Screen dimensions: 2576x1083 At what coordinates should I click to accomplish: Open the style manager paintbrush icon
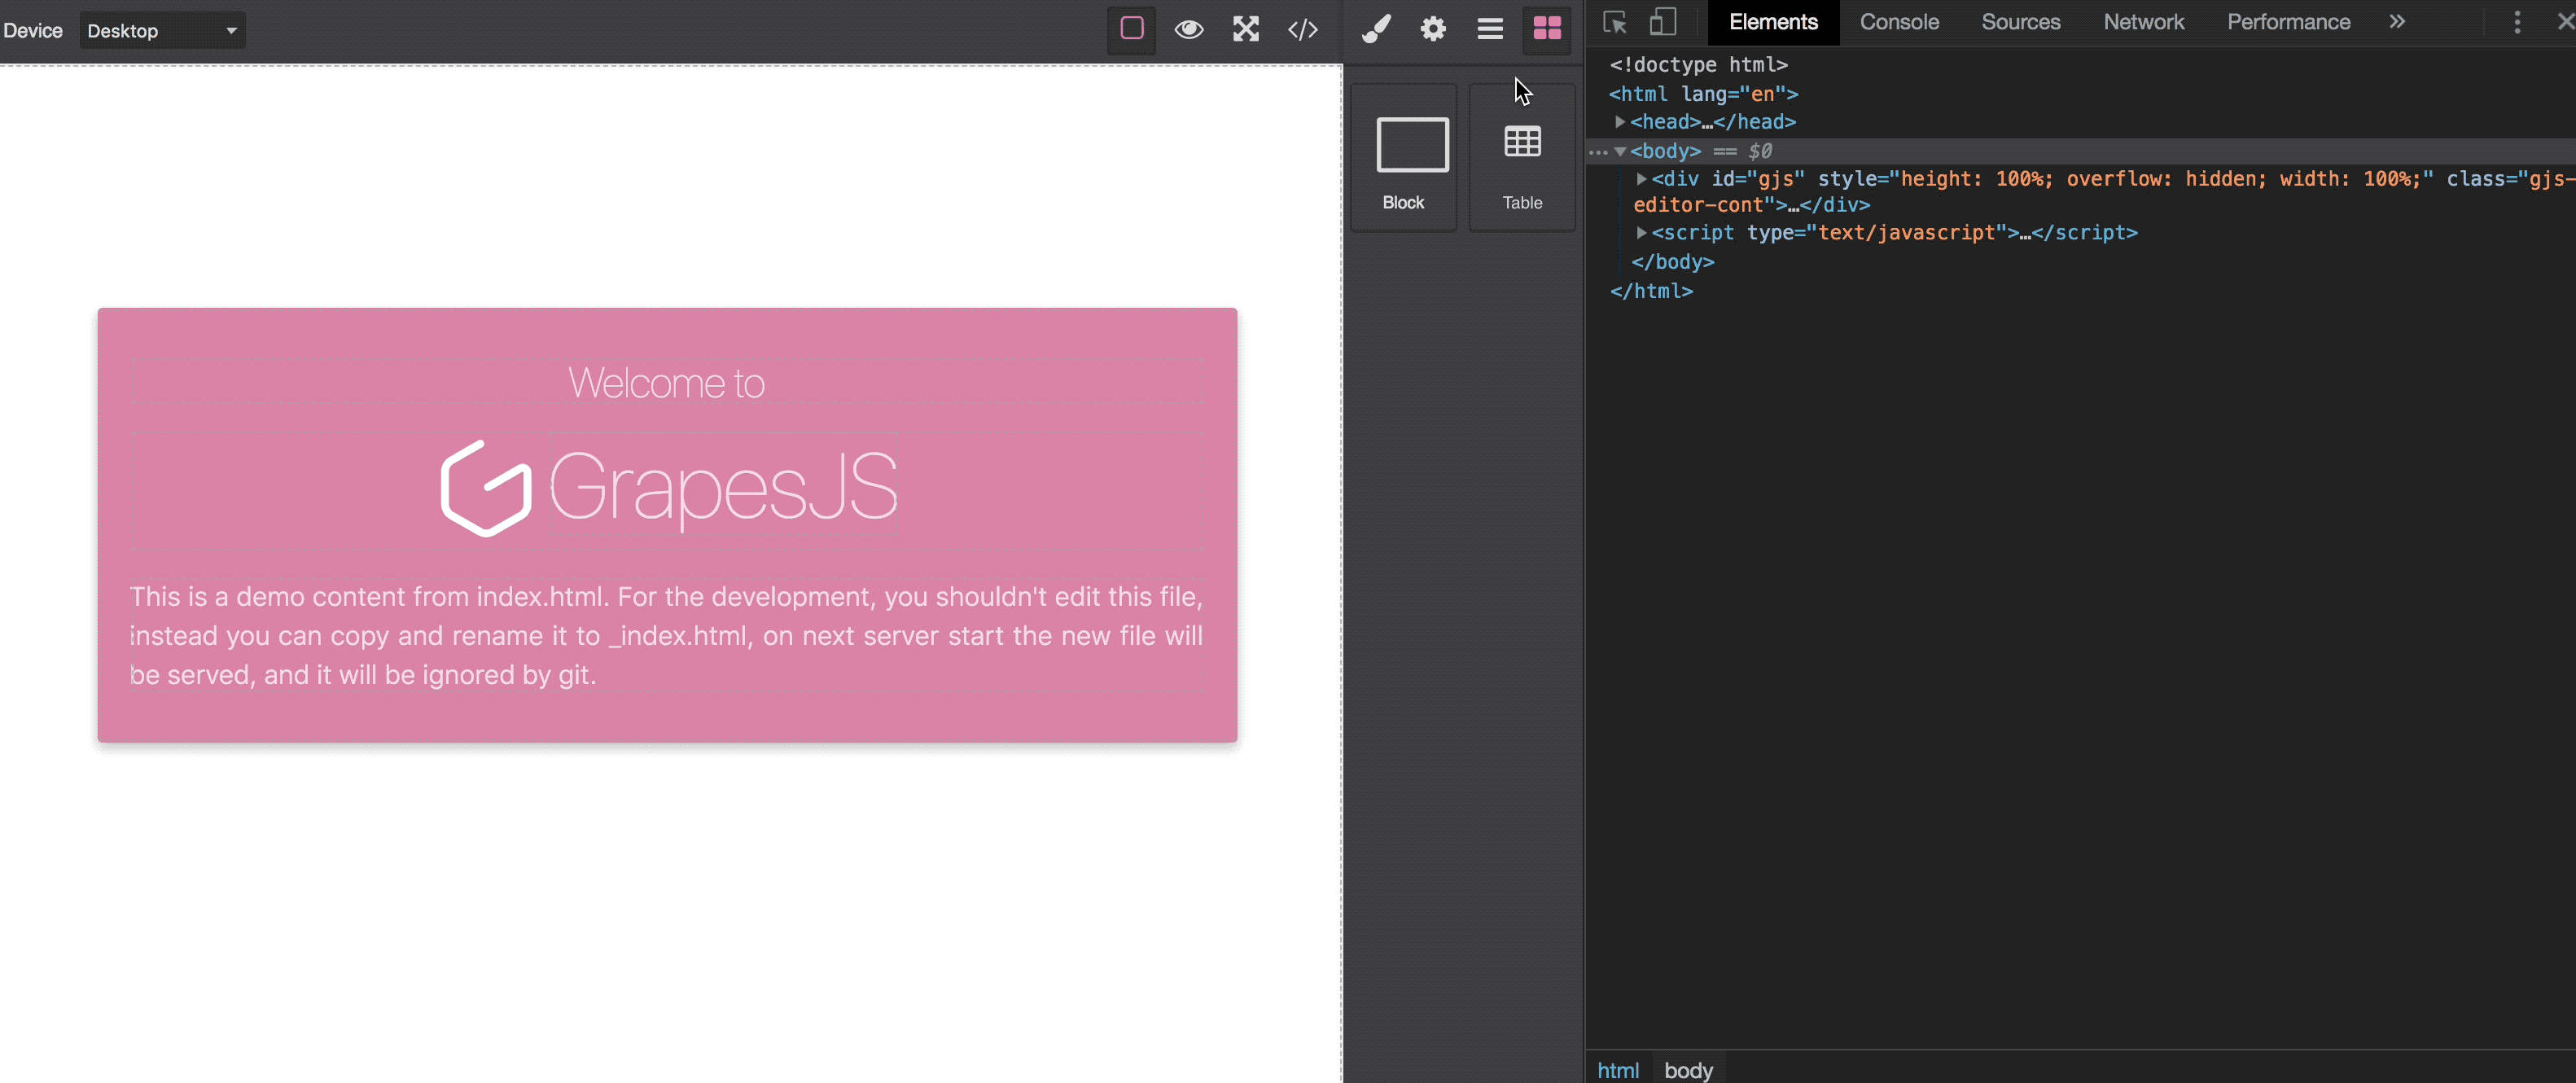tap(1376, 29)
